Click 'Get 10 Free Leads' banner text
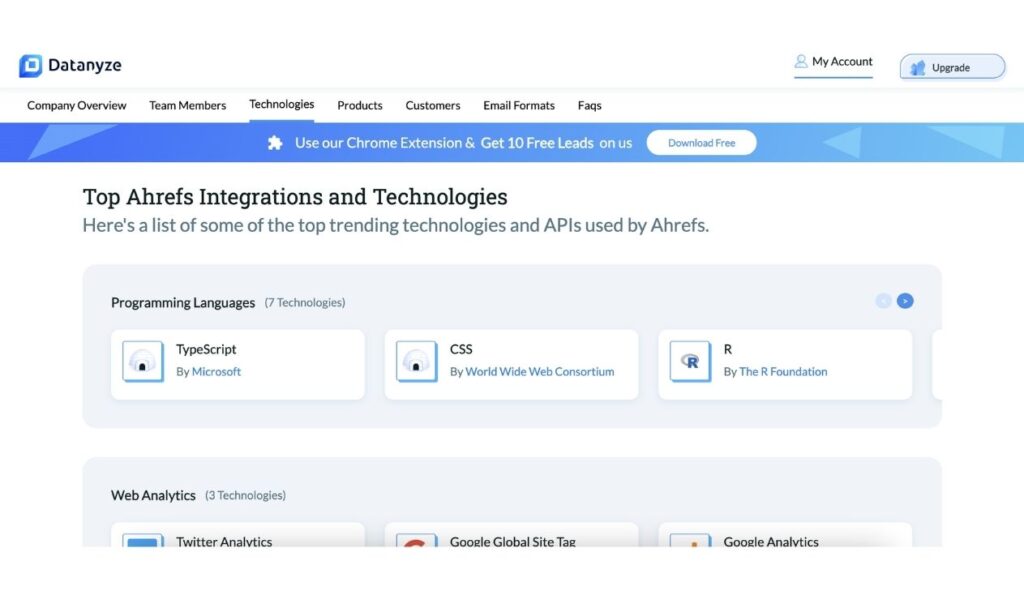This screenshot has width=1024, height=608. pyautogui.click(x=537, y=142)
